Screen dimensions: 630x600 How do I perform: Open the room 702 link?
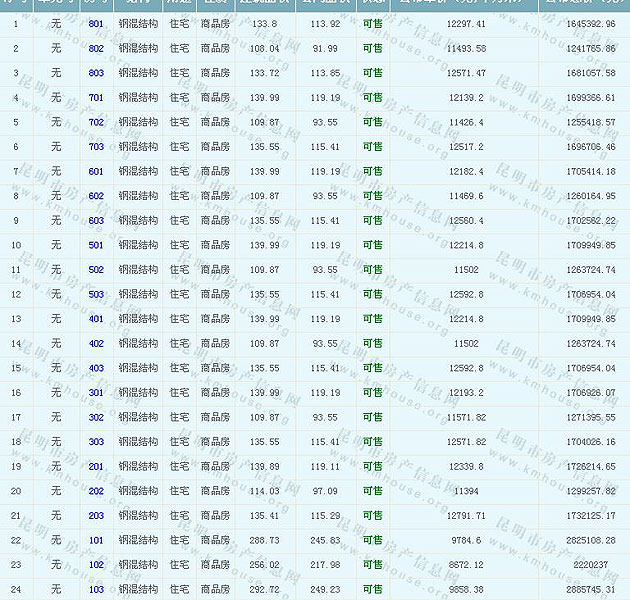(96, 122)
